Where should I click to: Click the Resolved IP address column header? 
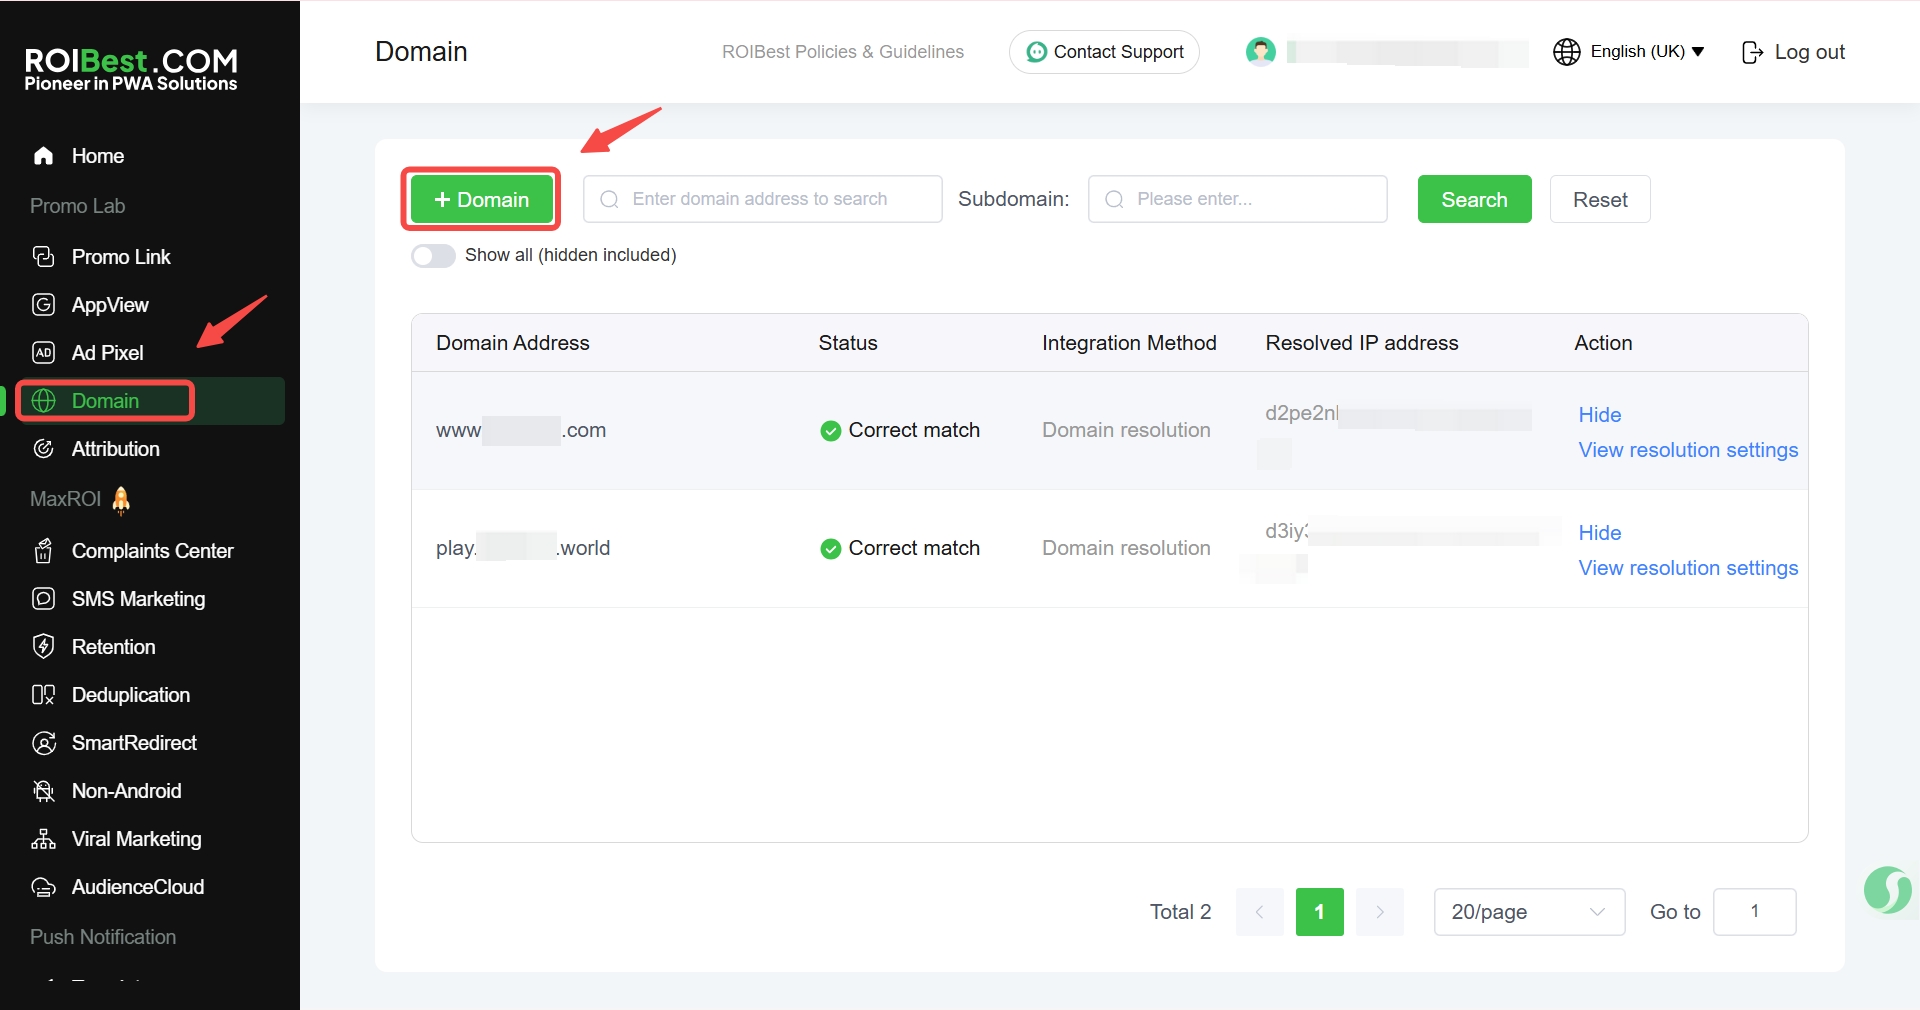coord(1362,343)
